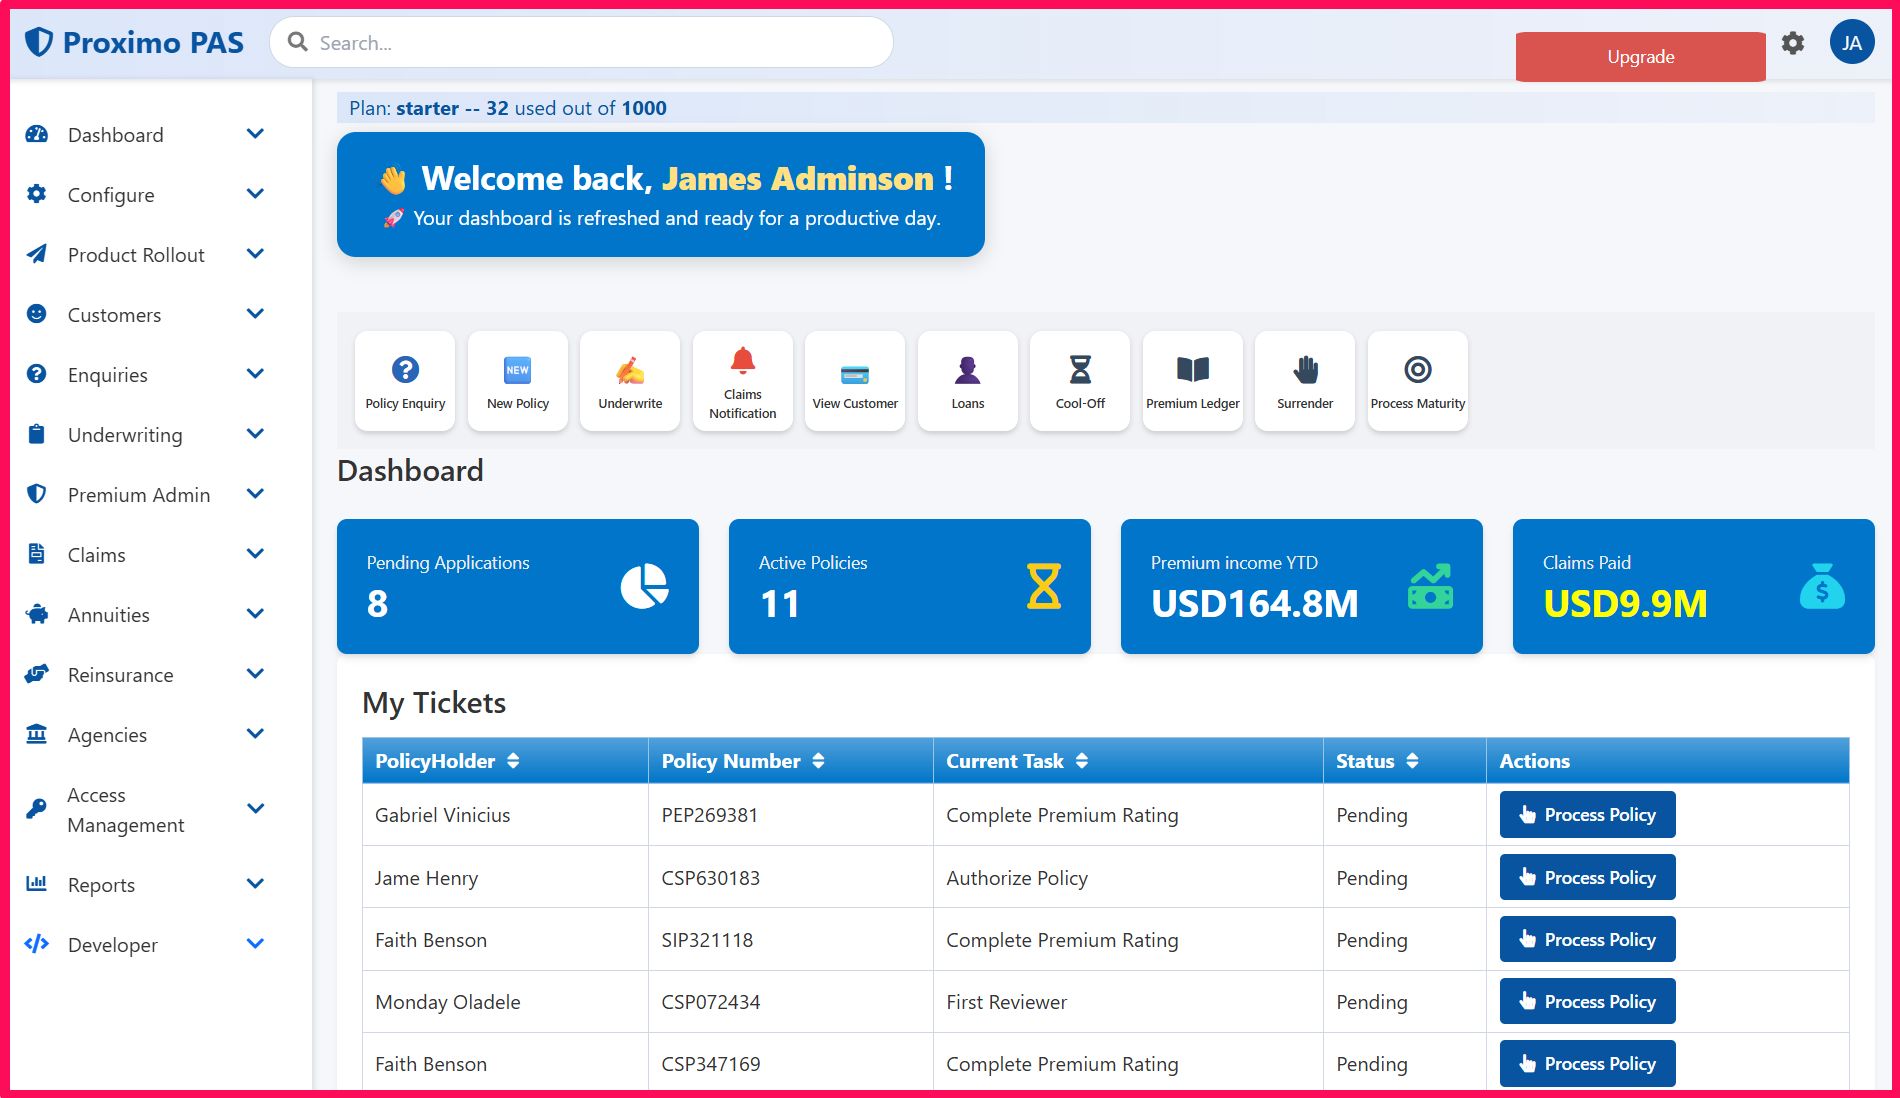Click the red Upgrade button

(x=1640, y=57)
